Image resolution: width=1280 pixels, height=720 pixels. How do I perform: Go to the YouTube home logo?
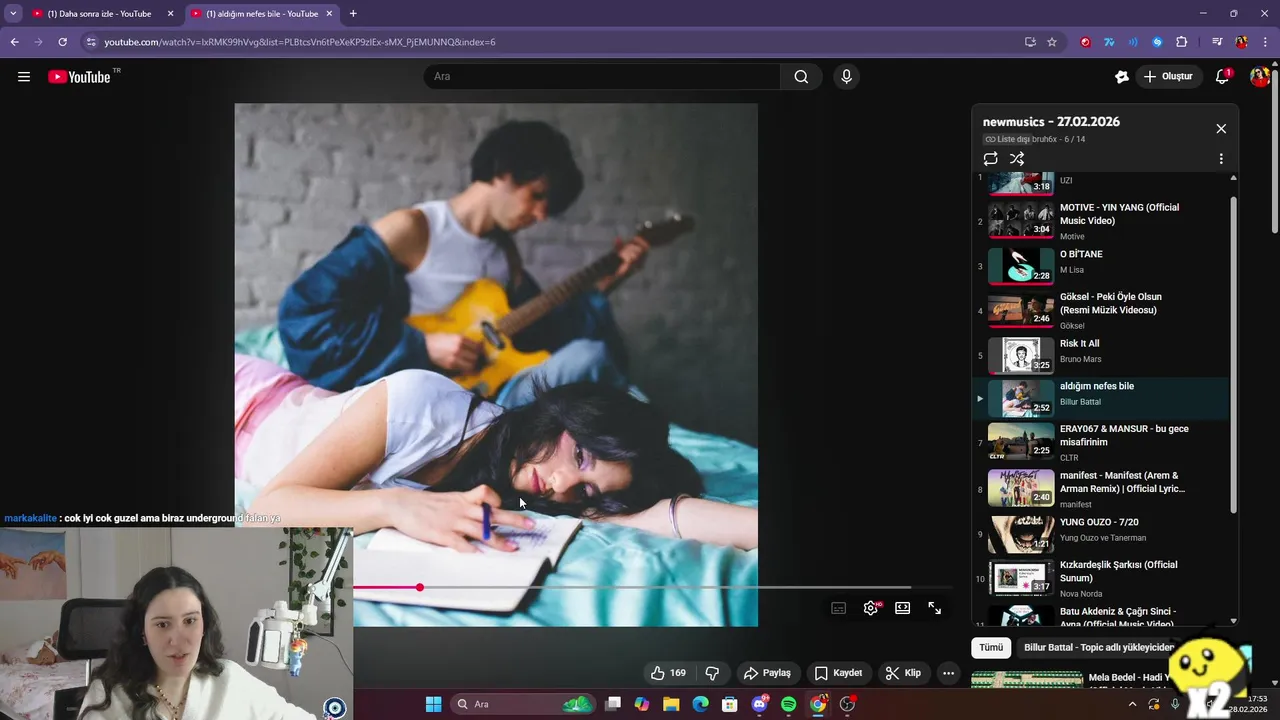pos(79,77)
